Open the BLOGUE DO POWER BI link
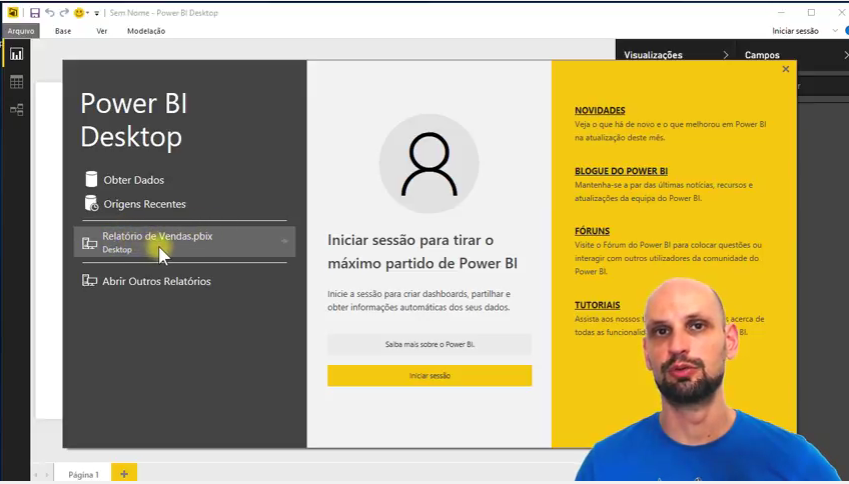Viewport: 849px width, 484px height. point(621,171)
